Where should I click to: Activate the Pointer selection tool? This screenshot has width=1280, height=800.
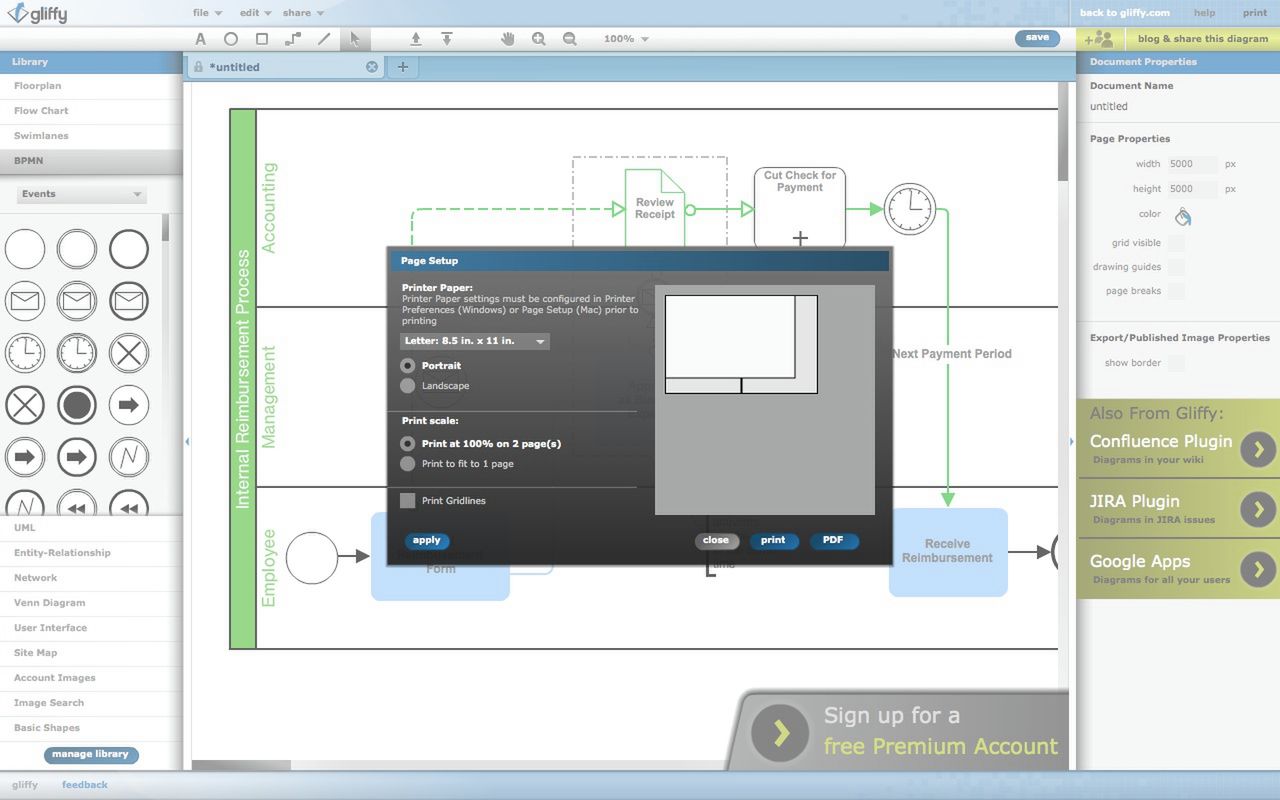coord(354,39)
